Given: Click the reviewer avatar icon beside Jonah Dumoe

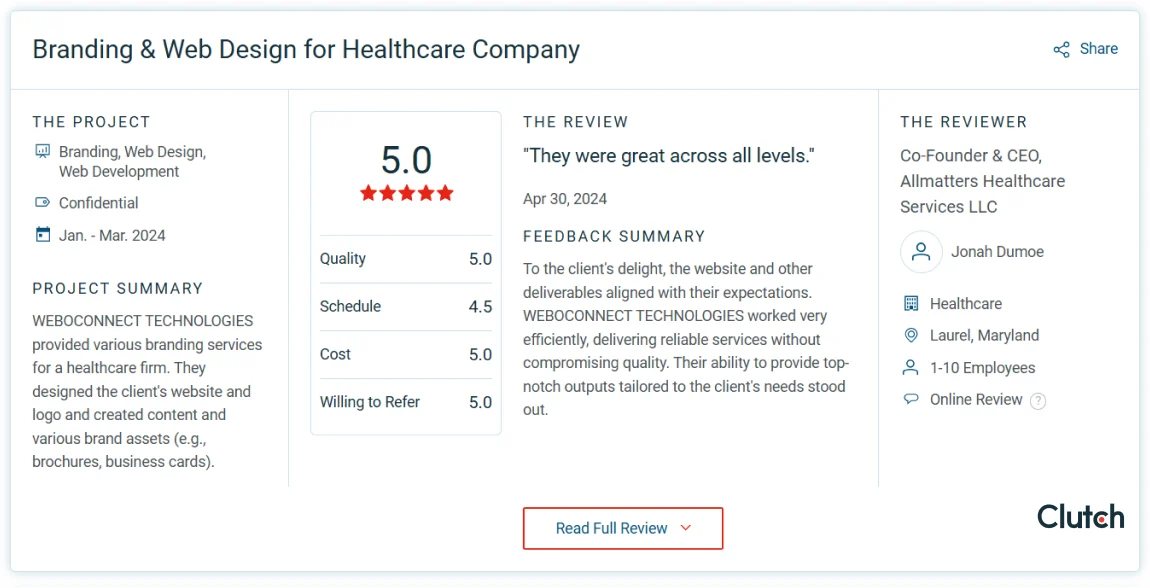Looking at the screenshot, I should pyautogui.click(x=921, y=251).
